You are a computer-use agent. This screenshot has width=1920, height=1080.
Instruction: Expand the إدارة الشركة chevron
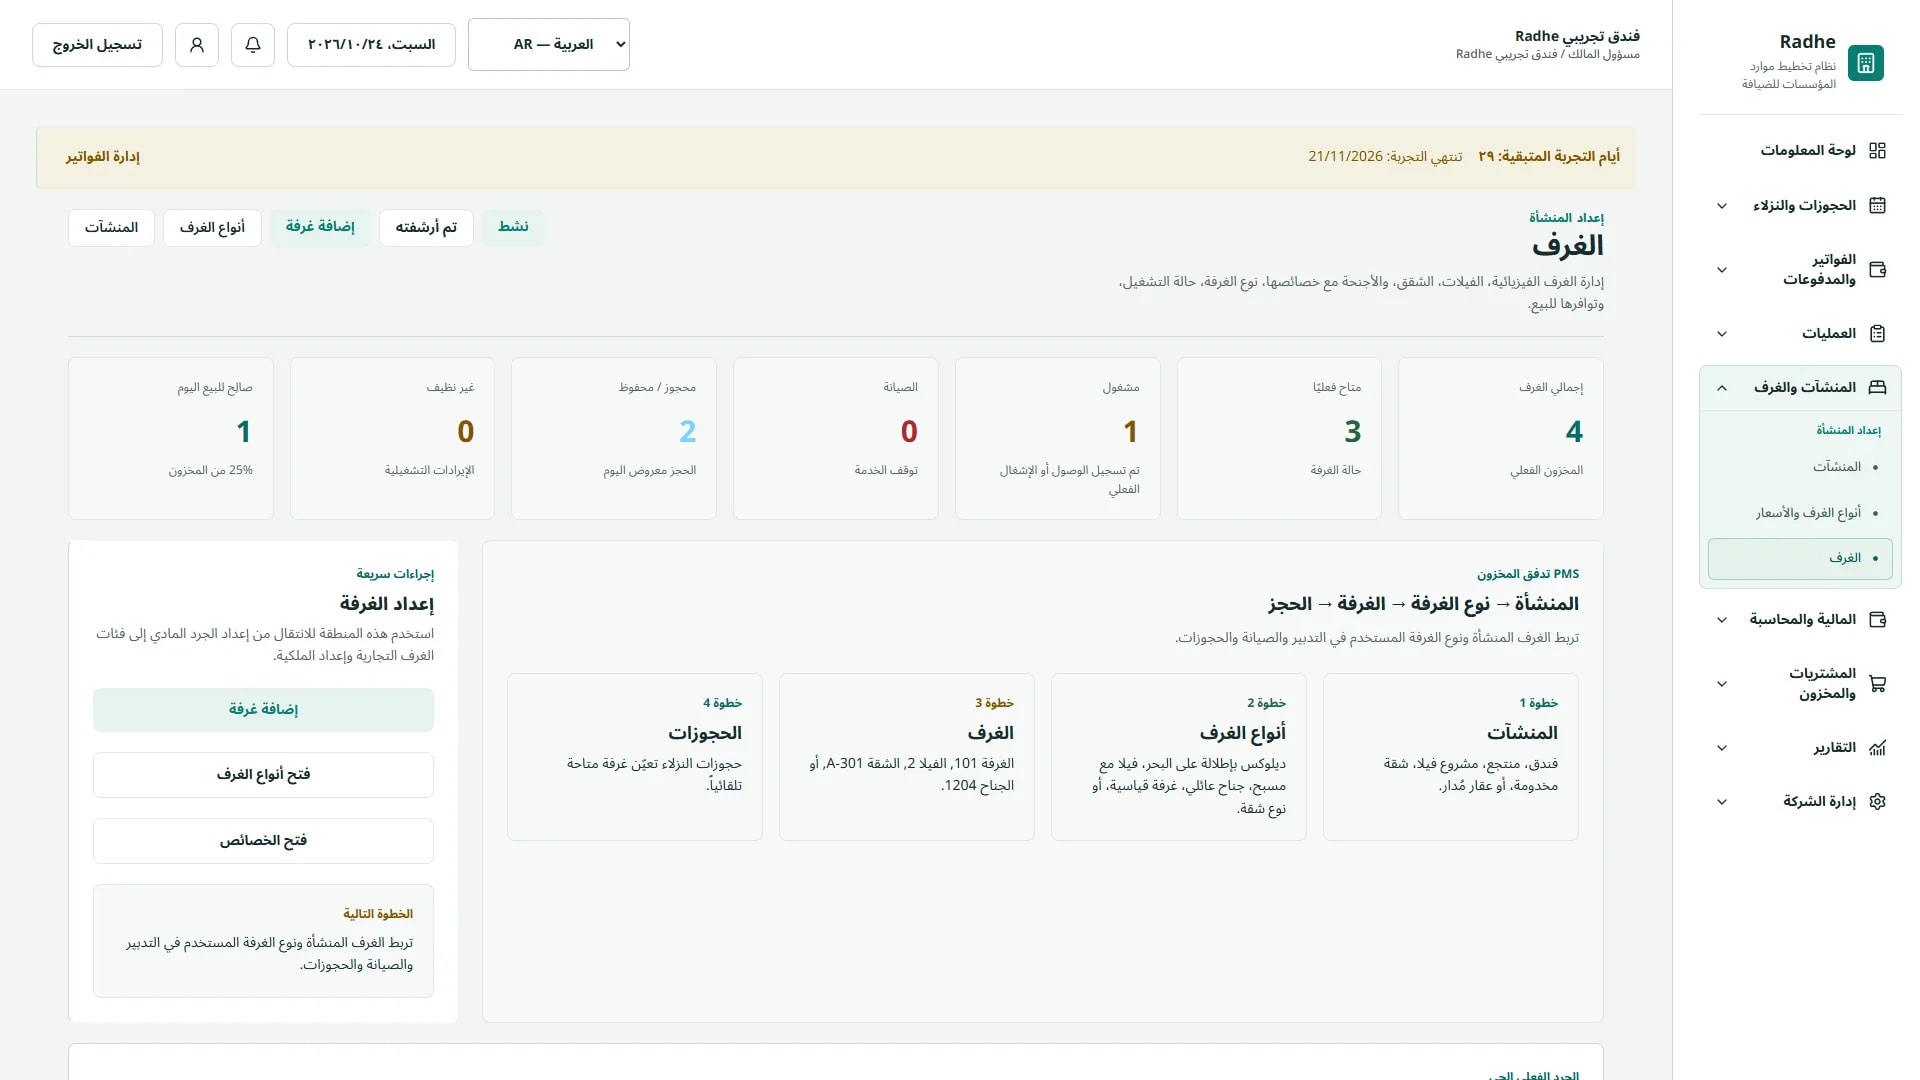coord(1722,802)
